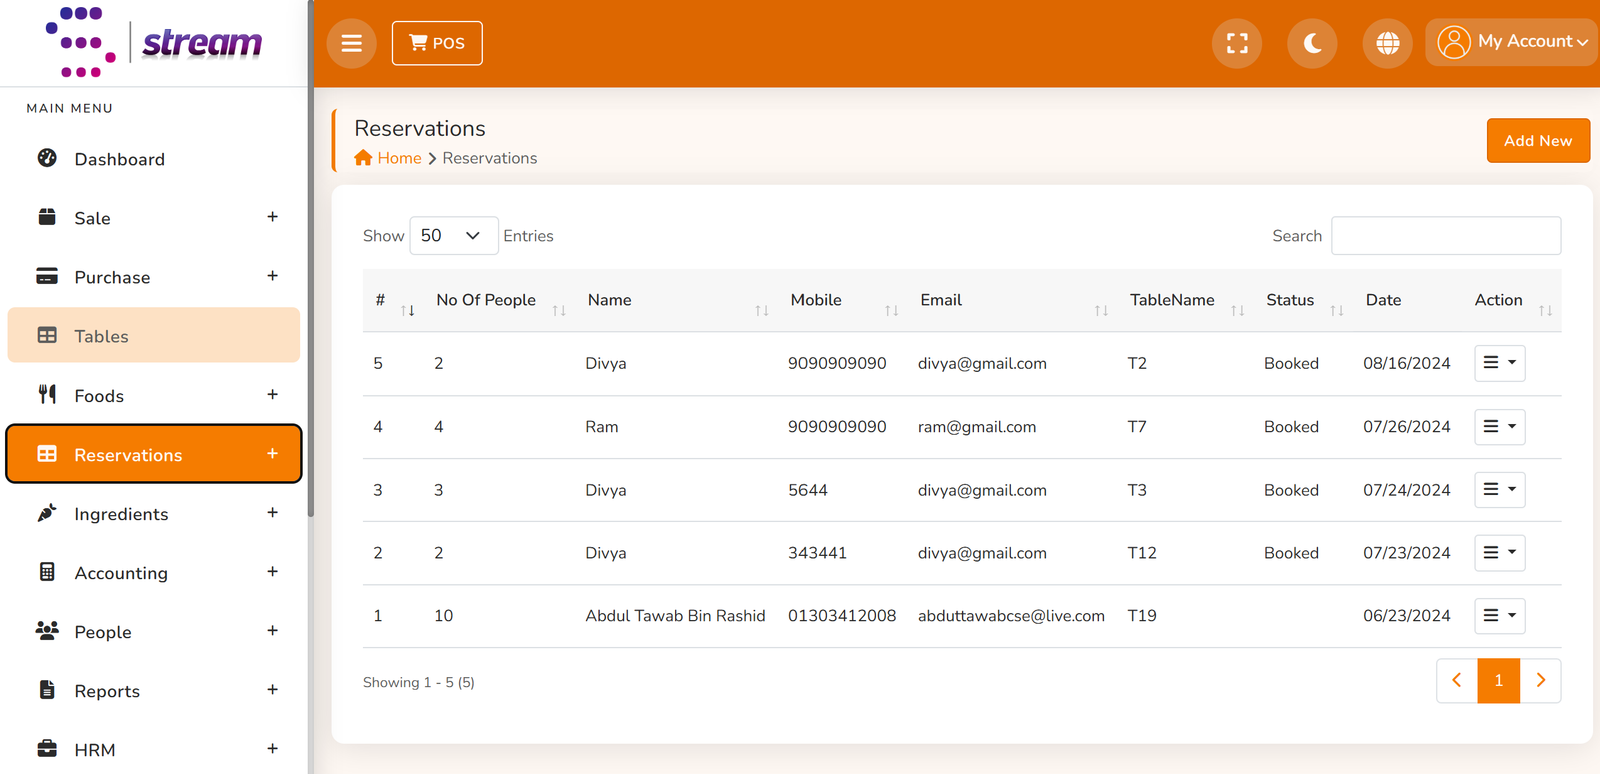Go to previous page arrow
1600x774 pixels.
[x=1457, y=681]
